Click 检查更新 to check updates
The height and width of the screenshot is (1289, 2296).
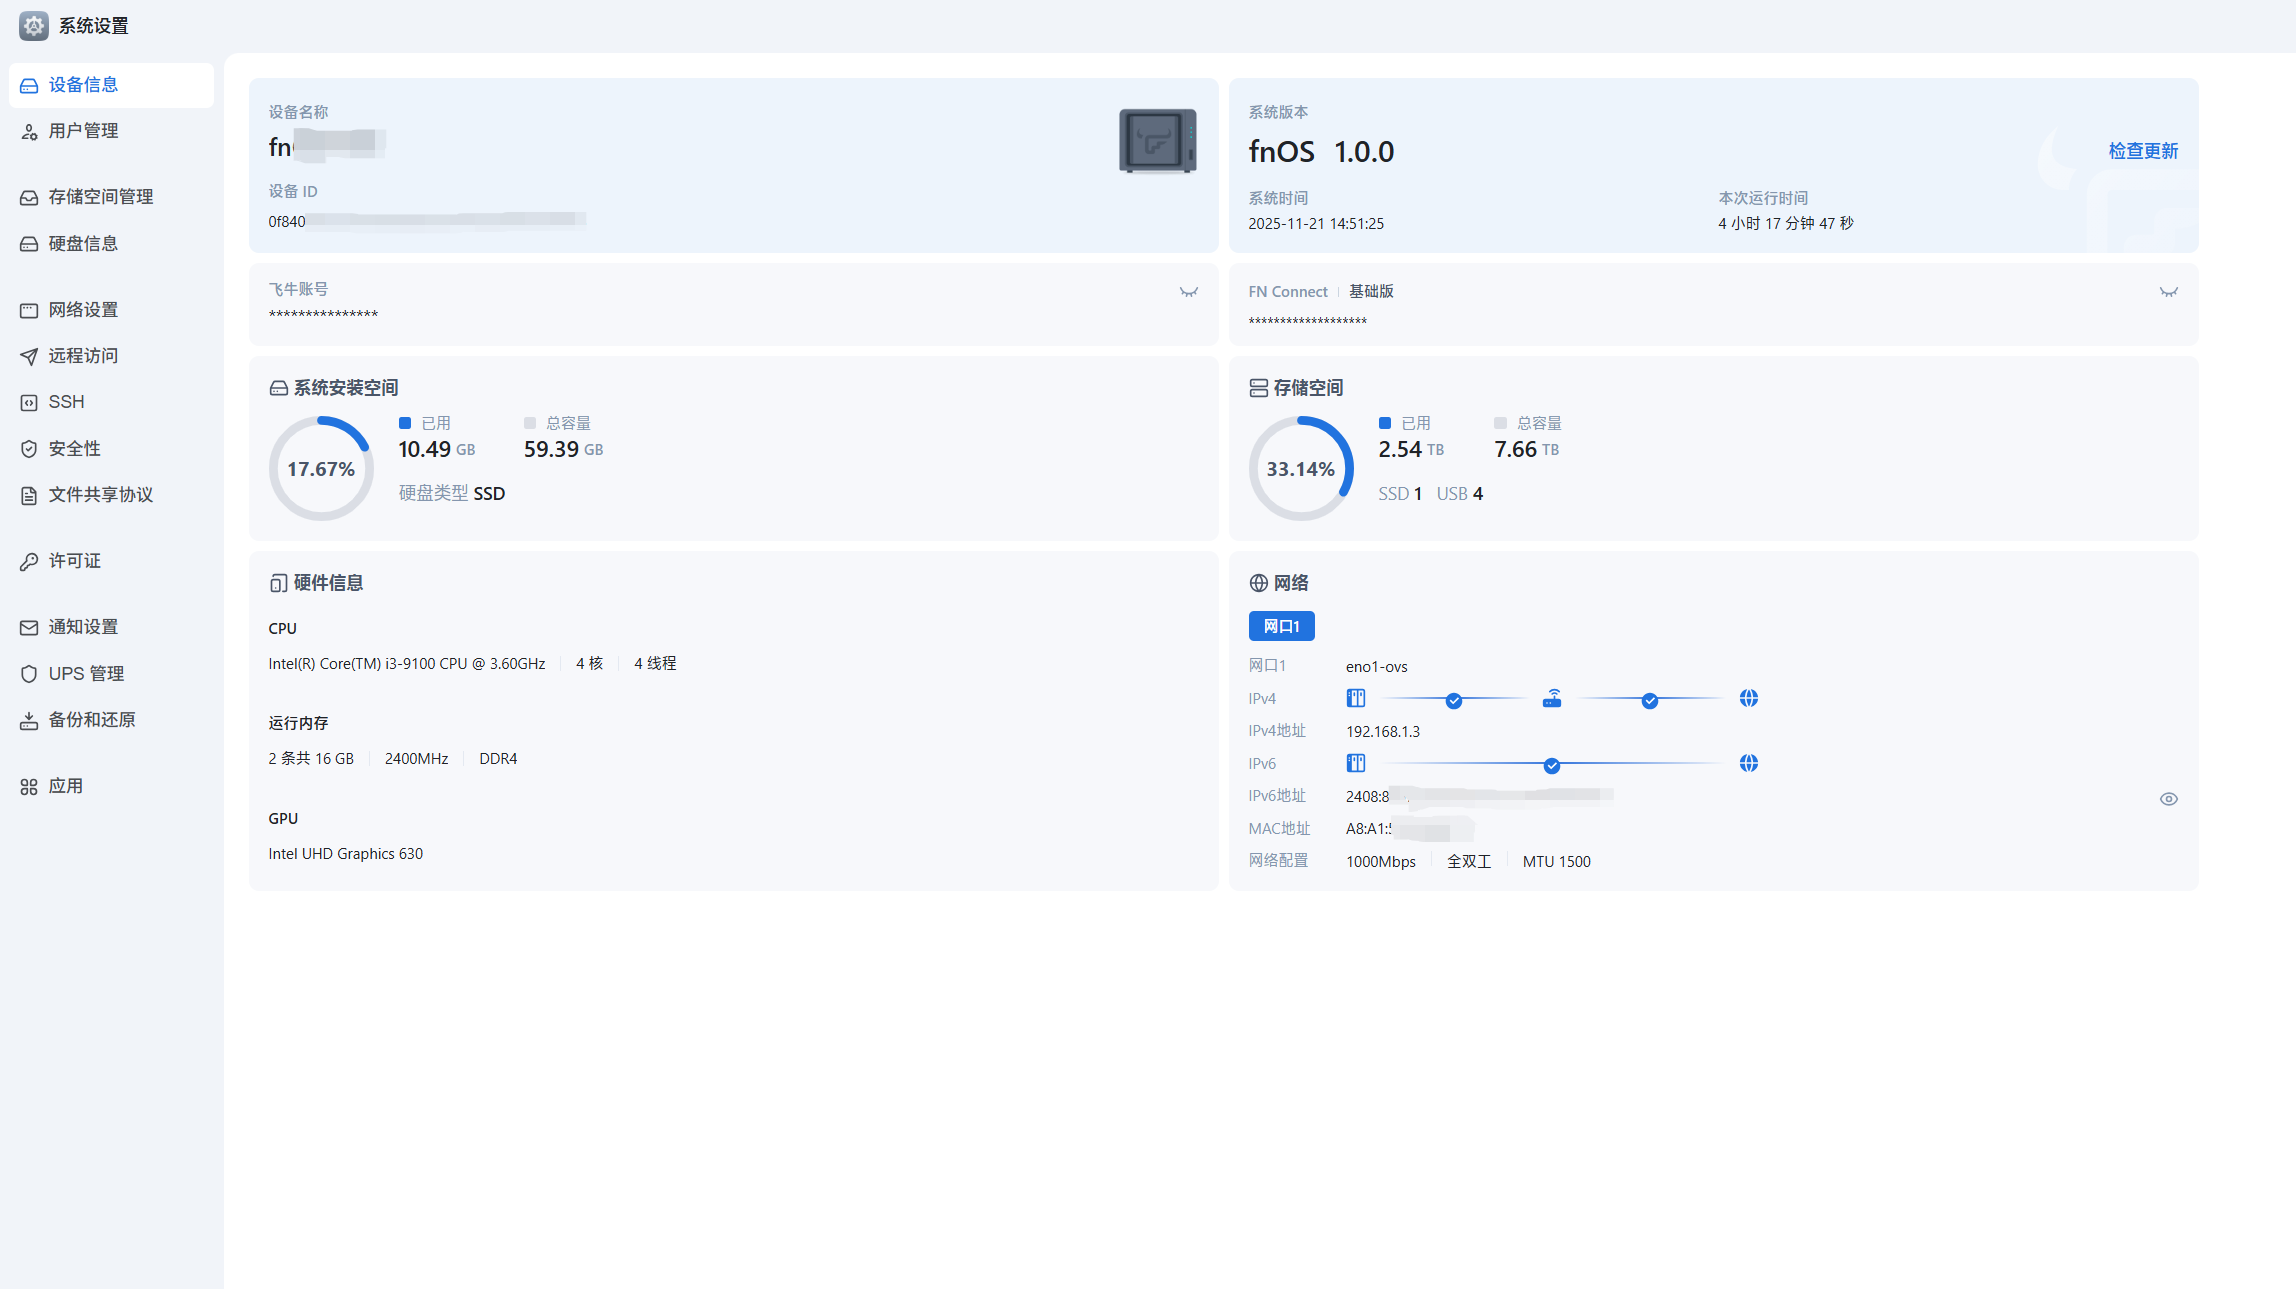2142,151
